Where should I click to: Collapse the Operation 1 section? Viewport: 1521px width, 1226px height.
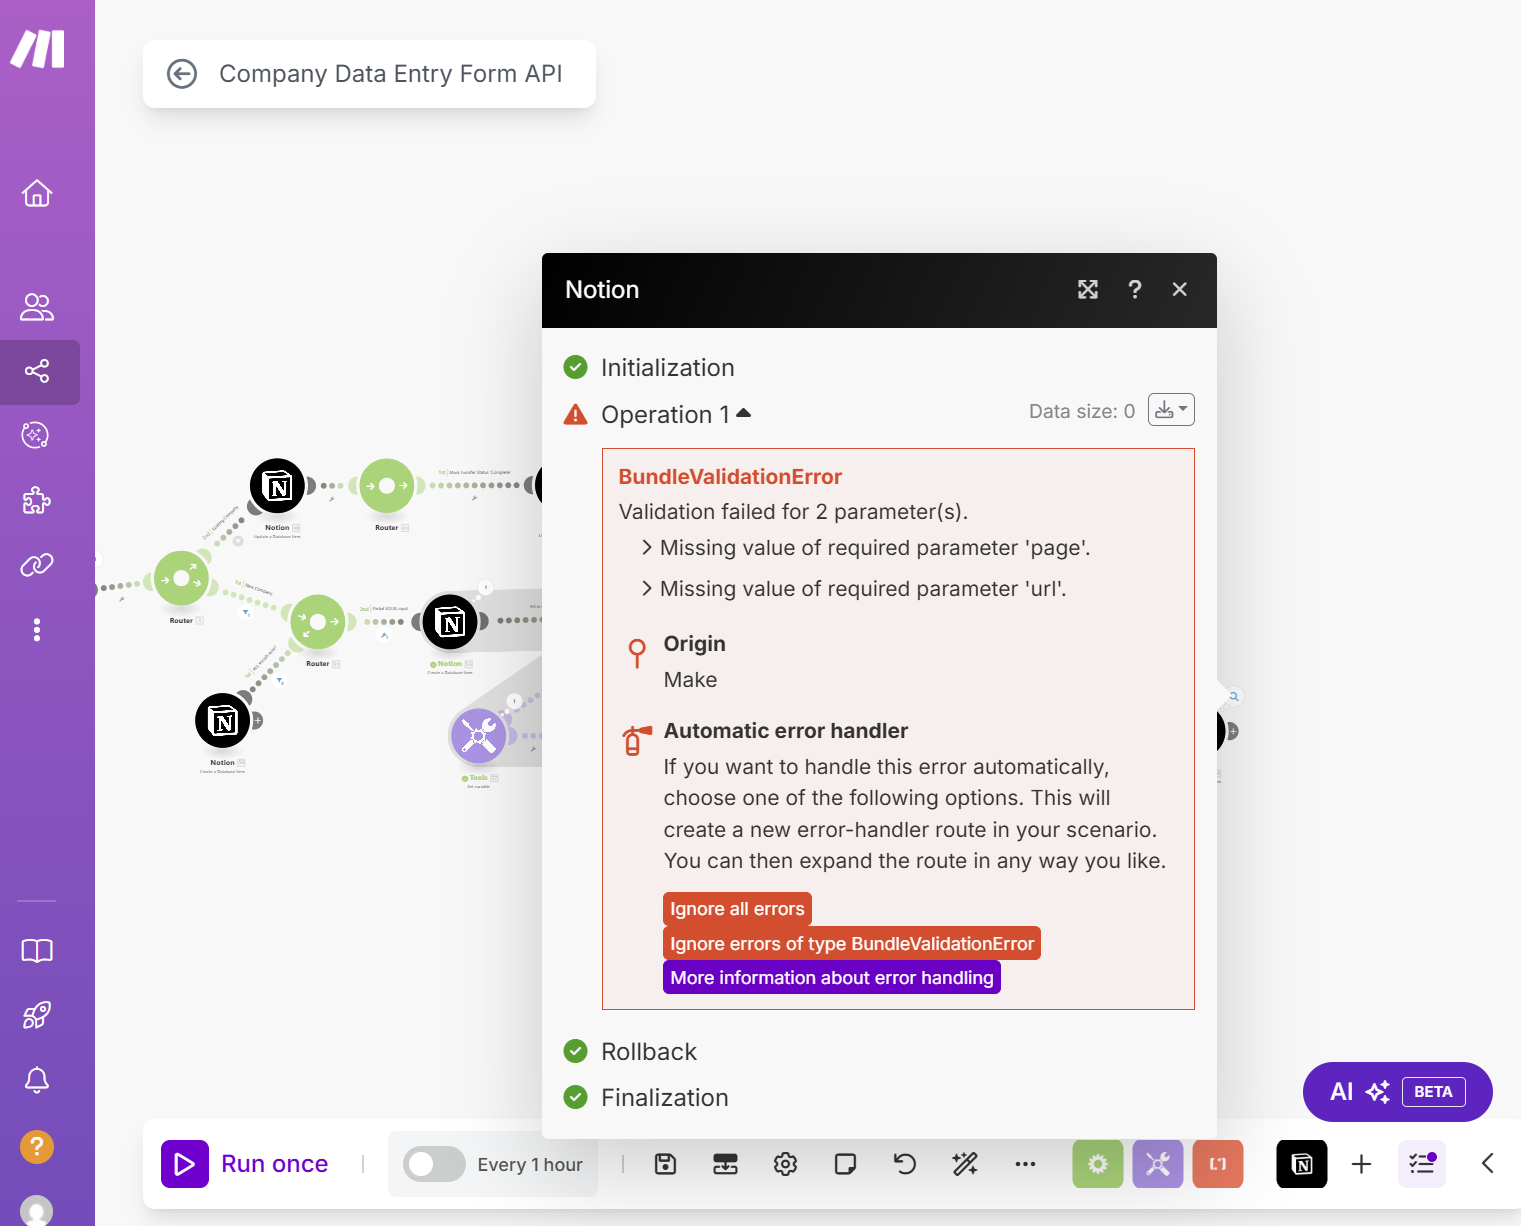[743, 413]
